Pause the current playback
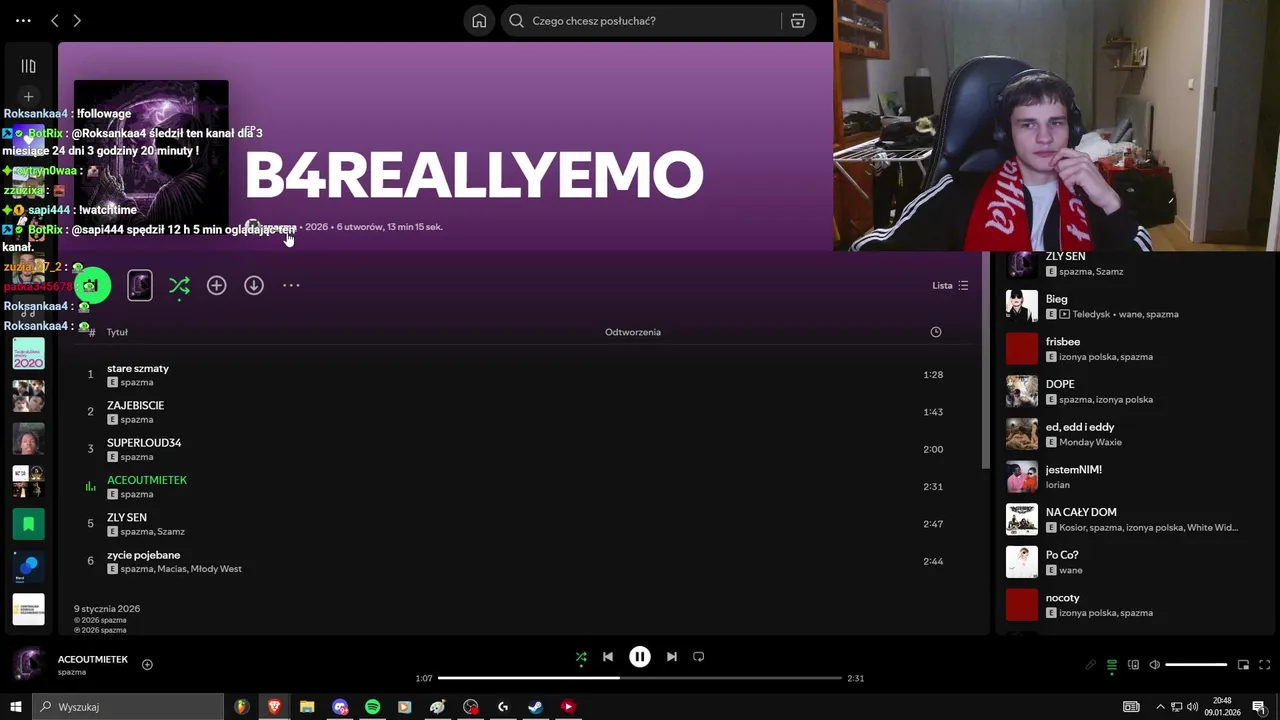The height and width of the screenshot is (720, 1280). [x=640, y=657]
